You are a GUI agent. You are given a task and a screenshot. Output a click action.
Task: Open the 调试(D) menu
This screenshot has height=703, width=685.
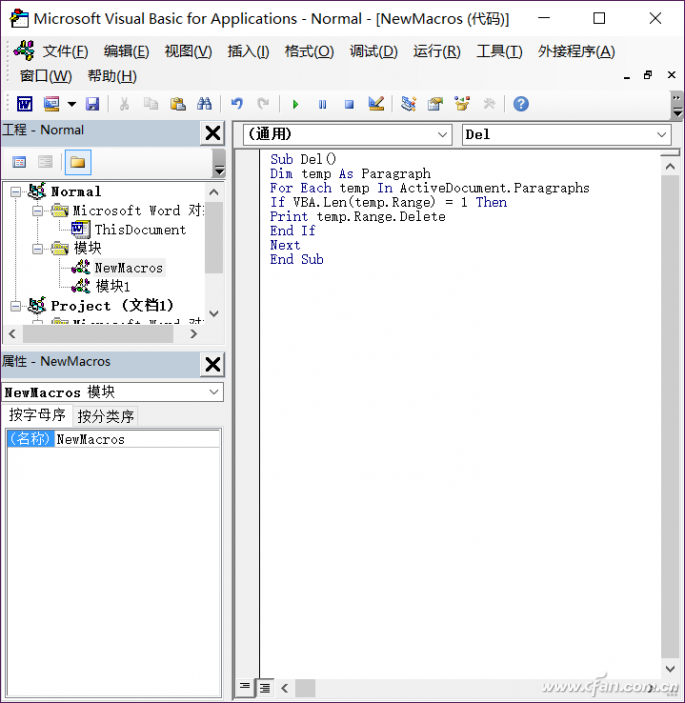click(x=373, y=52)
